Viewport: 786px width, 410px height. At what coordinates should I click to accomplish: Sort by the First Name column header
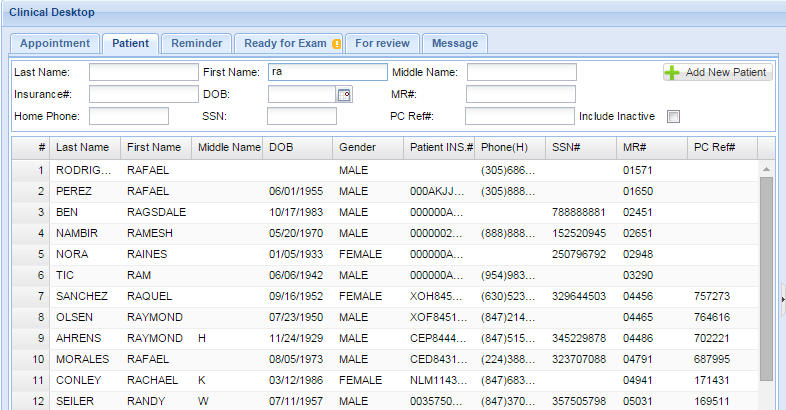(156, 147)
